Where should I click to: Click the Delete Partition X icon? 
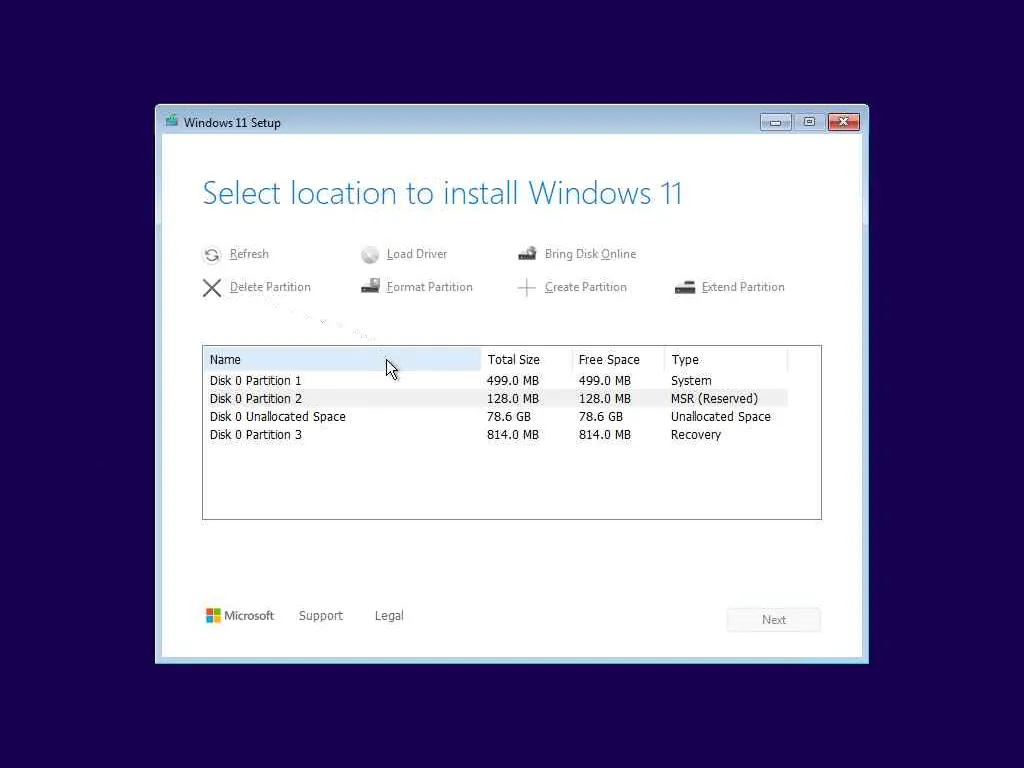click(212, 287)
